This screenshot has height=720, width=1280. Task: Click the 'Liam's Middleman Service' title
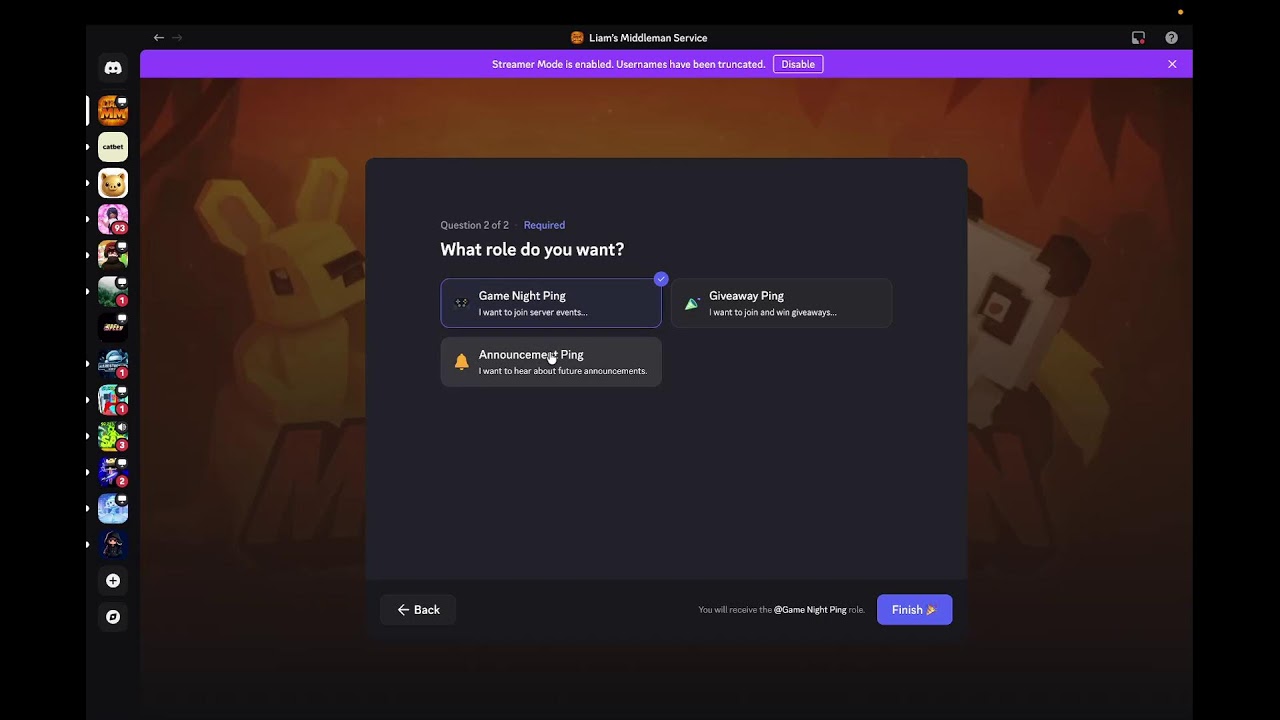[648, 38]
